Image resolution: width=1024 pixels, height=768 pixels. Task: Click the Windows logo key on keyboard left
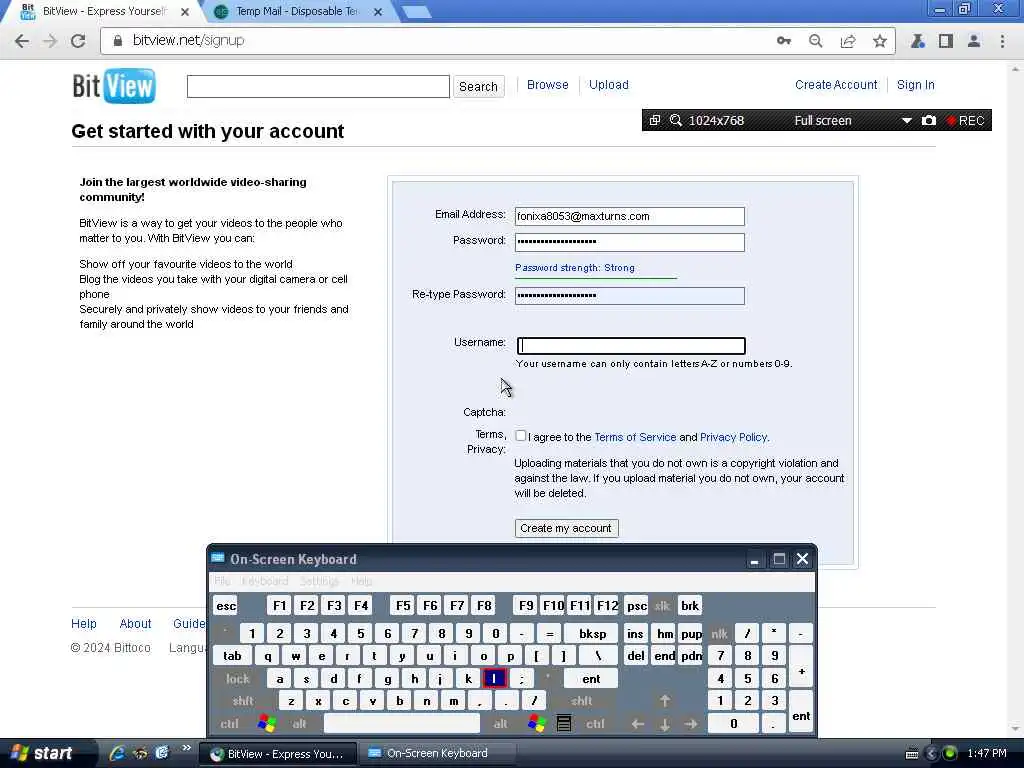(x=266, y=723)
